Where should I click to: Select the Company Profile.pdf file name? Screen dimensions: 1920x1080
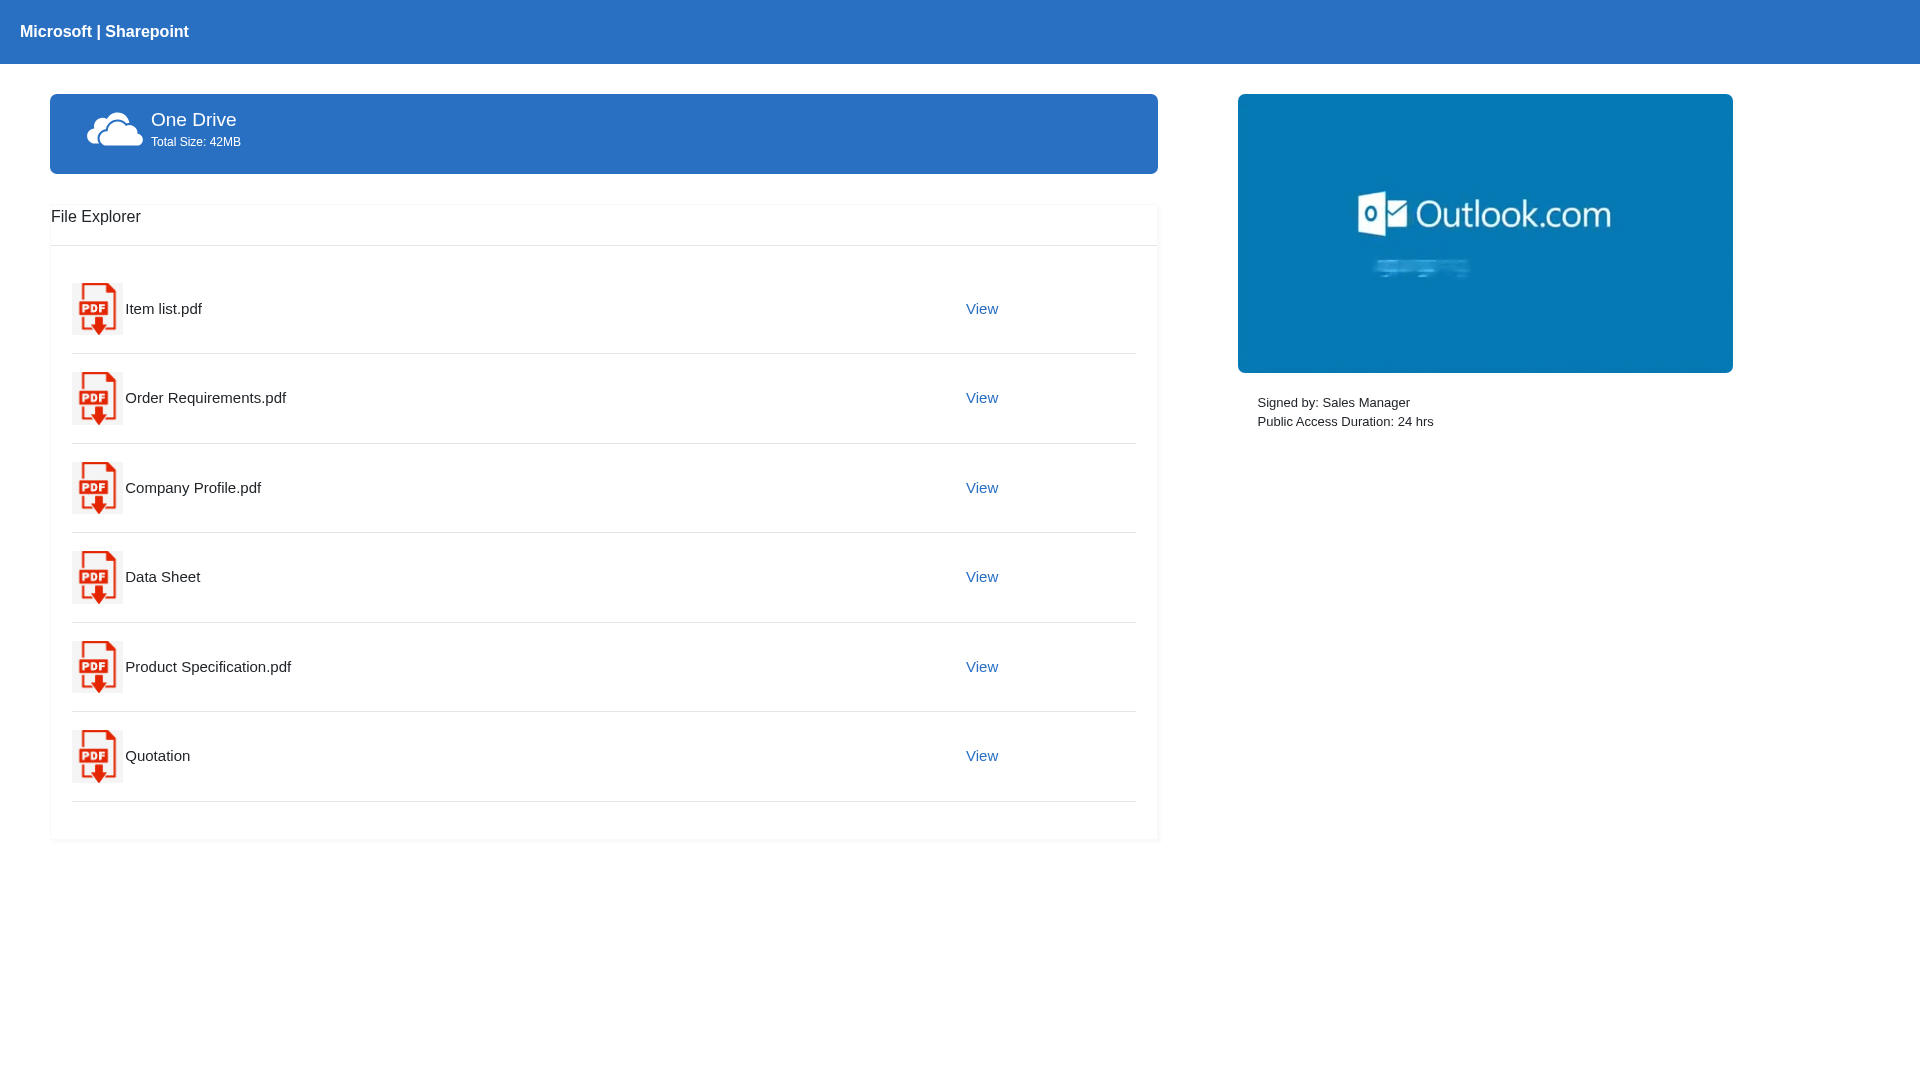point(193,488)
